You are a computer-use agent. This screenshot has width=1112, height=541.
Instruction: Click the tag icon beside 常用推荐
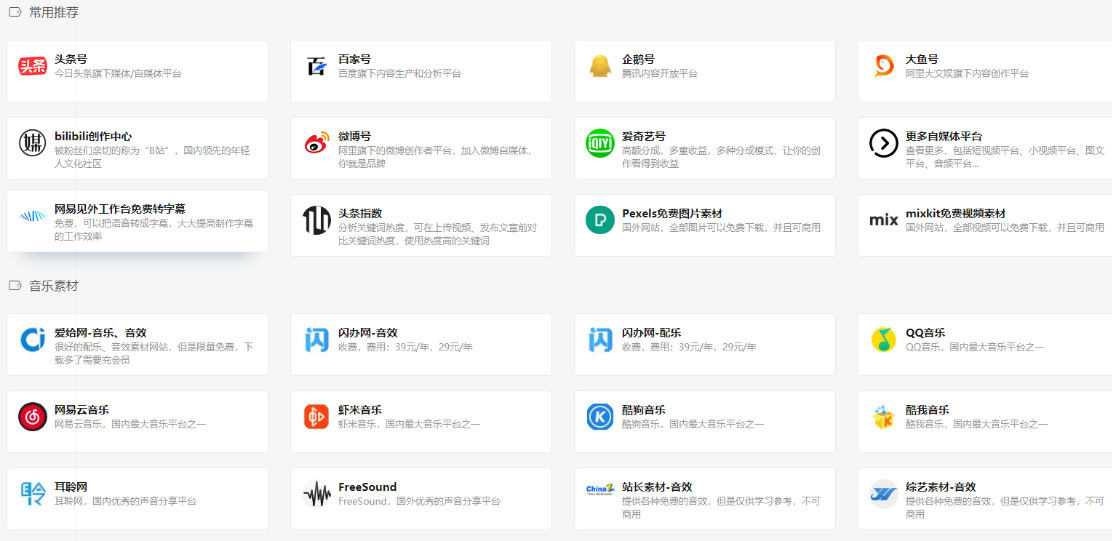14,12
